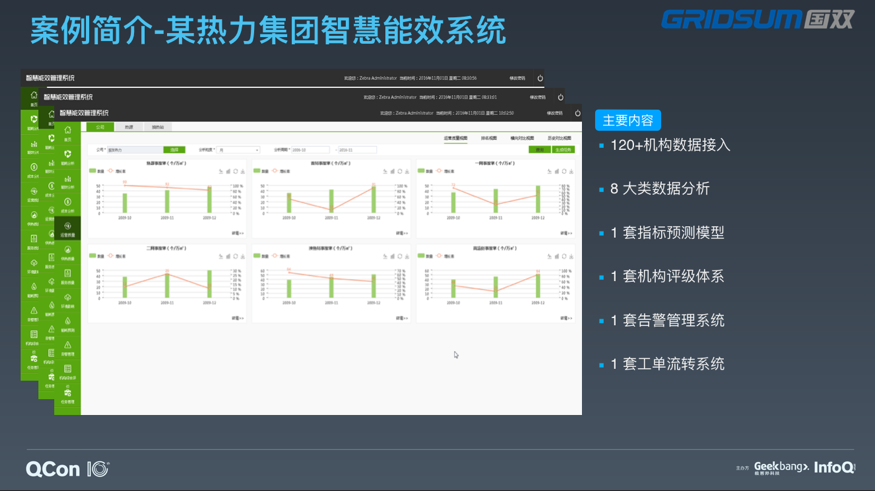Click the green 选择 button beside company field
This screenshot has height=491, width=875.
click(174, 150)
